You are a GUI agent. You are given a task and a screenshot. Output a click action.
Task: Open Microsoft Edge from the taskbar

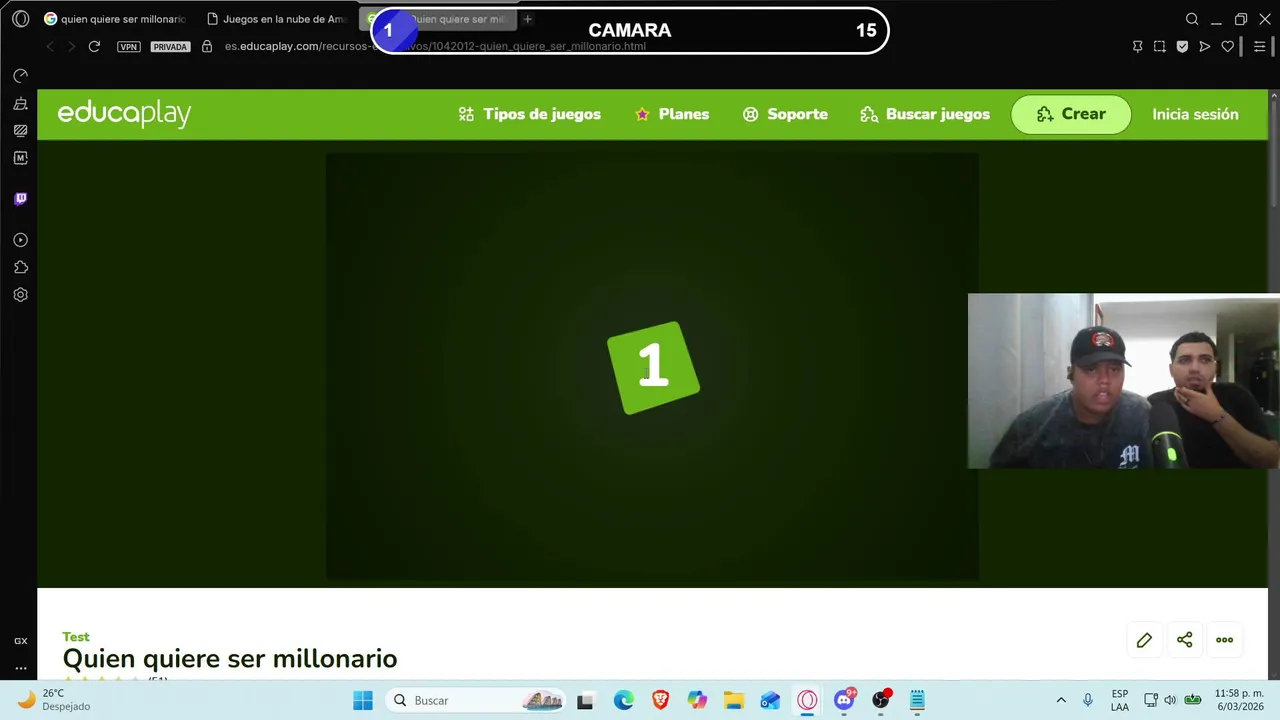click(624, 700)
